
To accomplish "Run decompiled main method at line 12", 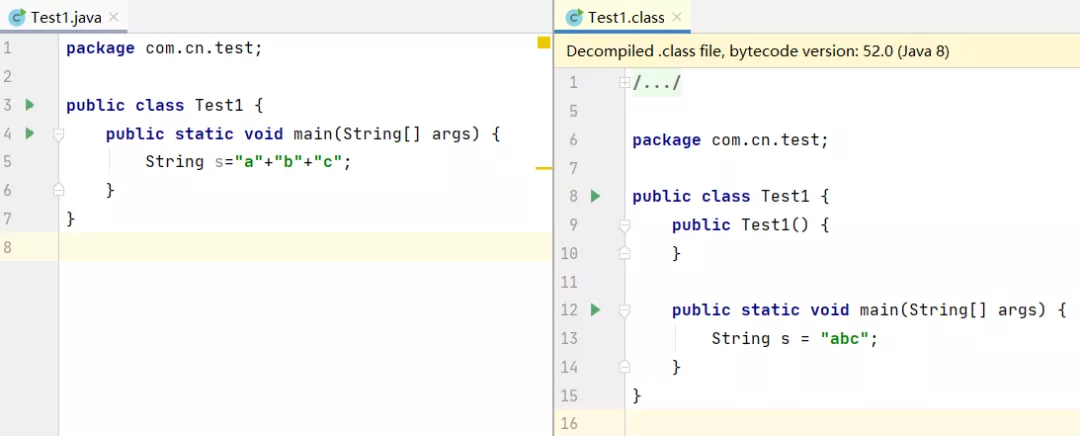I will pyautogui.click(x=596, y=310).
